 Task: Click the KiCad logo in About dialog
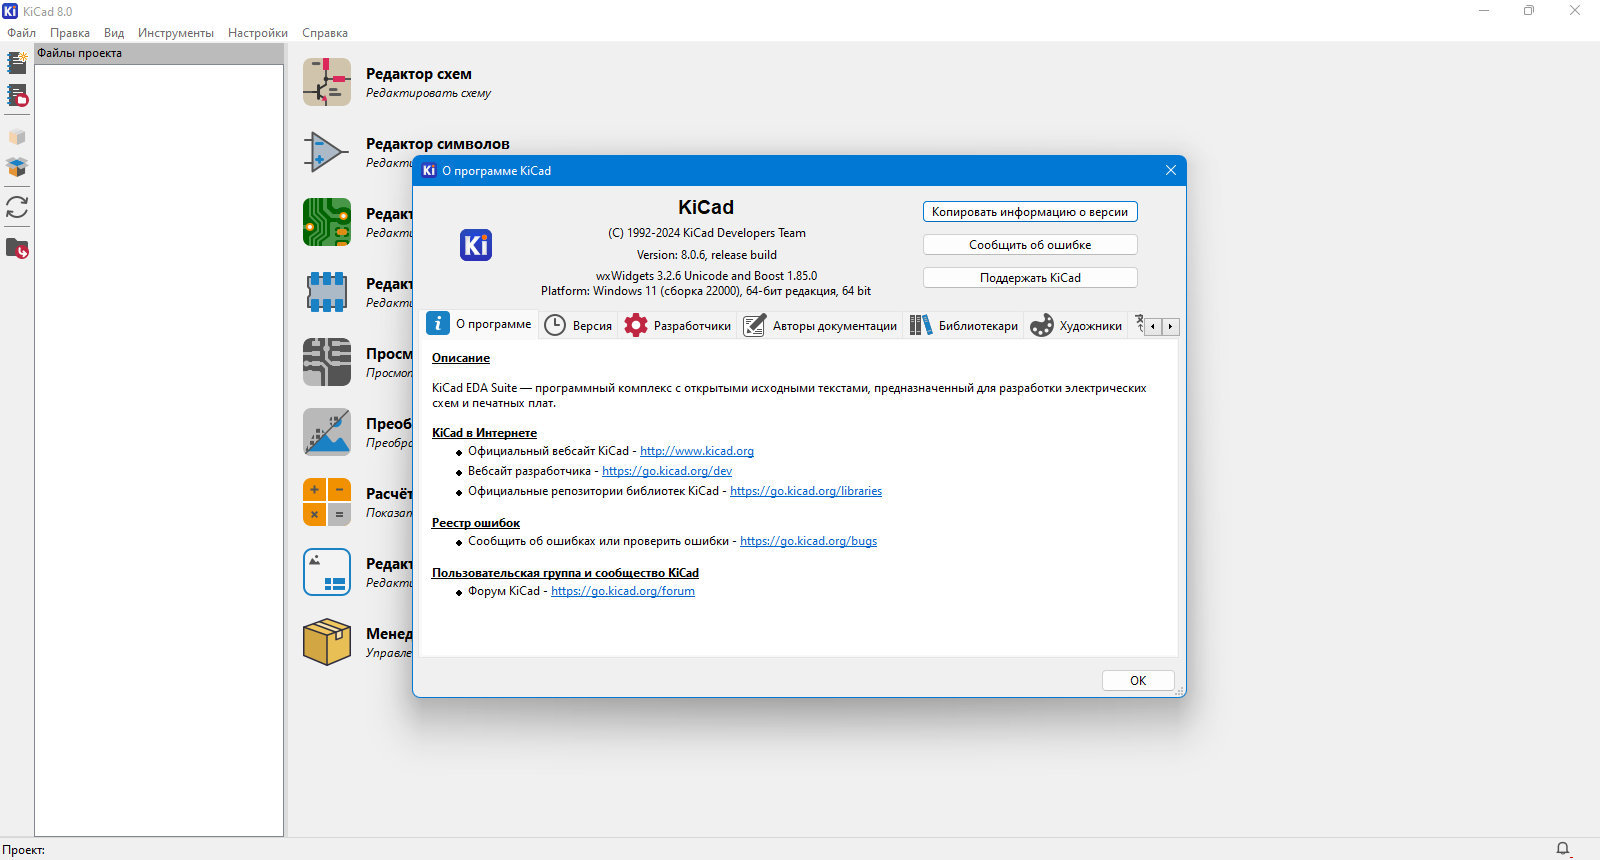(476, 245)
